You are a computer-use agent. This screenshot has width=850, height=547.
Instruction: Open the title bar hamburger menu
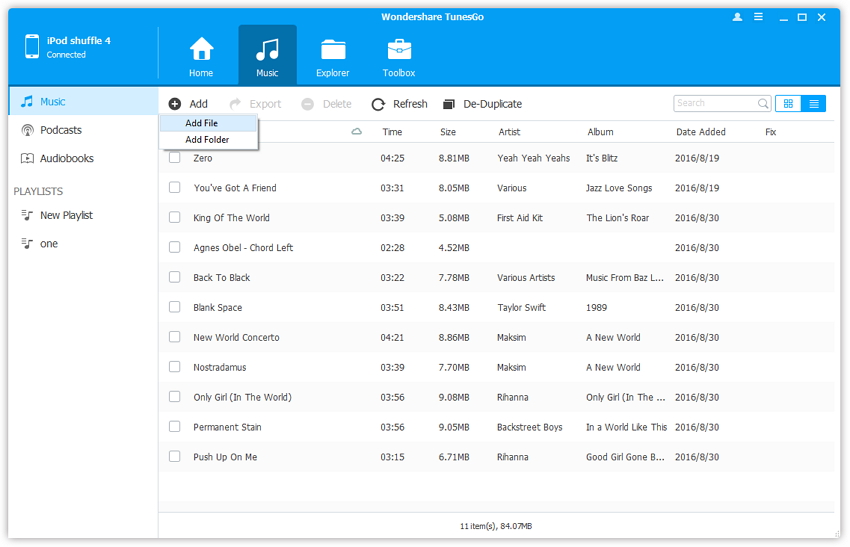click(759, 17)
